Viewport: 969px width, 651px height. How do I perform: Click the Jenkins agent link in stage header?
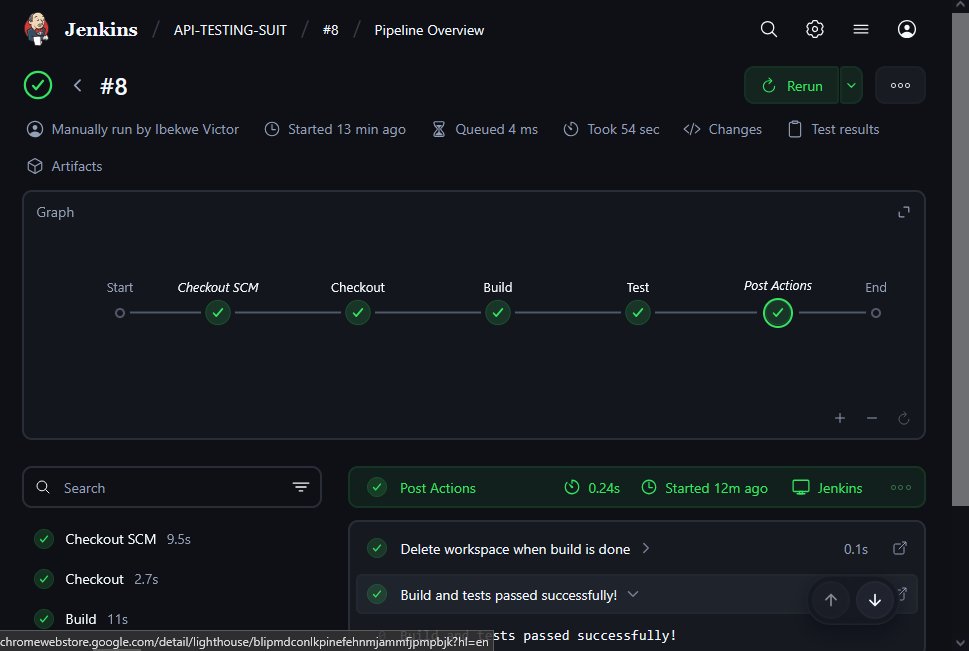coord(827,488)
